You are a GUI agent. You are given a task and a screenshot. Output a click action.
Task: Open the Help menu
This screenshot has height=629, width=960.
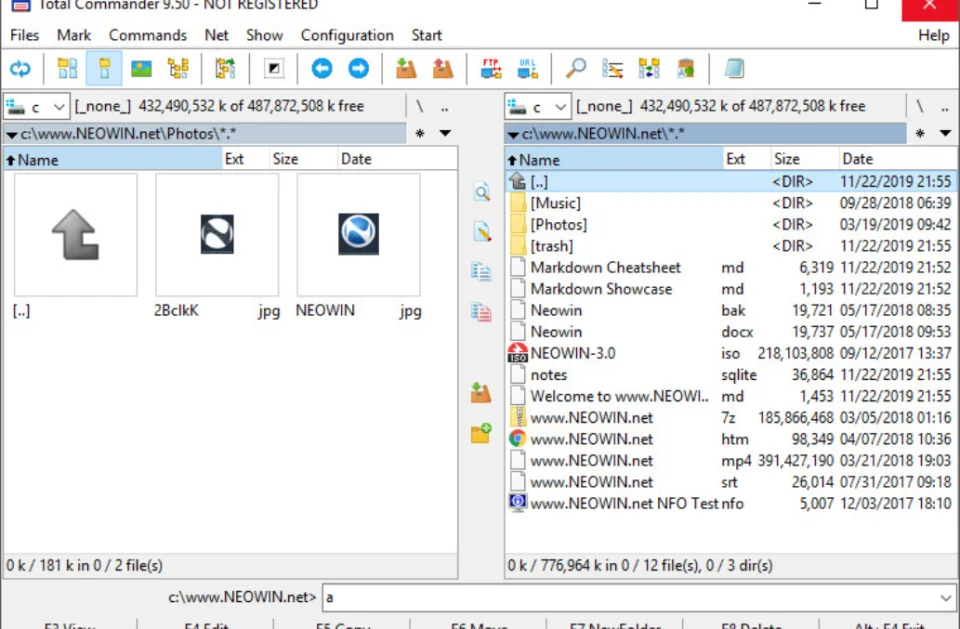coord(933,35)
